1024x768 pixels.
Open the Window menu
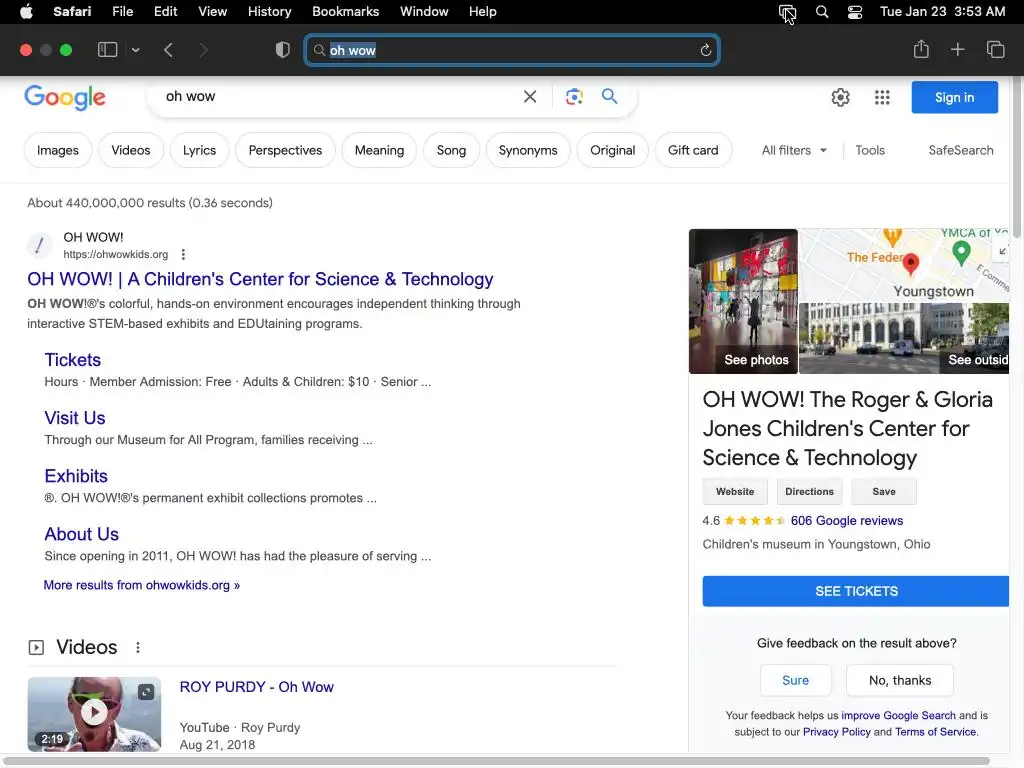coord(424,12)
